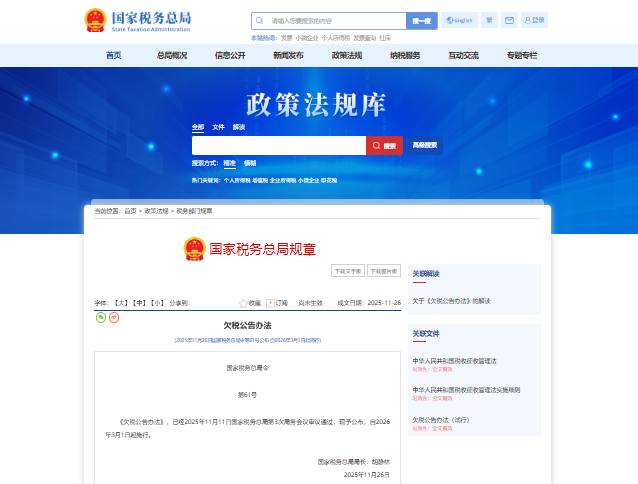This screenshot has height=484, width=638.
Task: Open the 新闻发布 navigation menu item
Action: click(288, 55)
